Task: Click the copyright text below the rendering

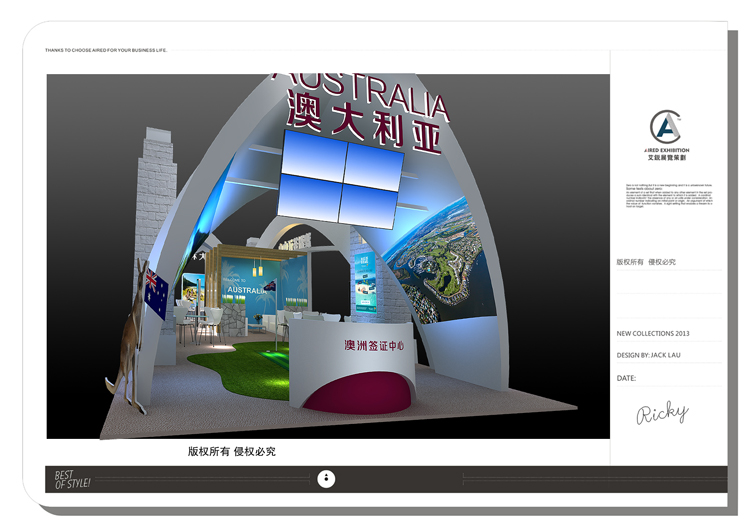Action: coord(231,451)
